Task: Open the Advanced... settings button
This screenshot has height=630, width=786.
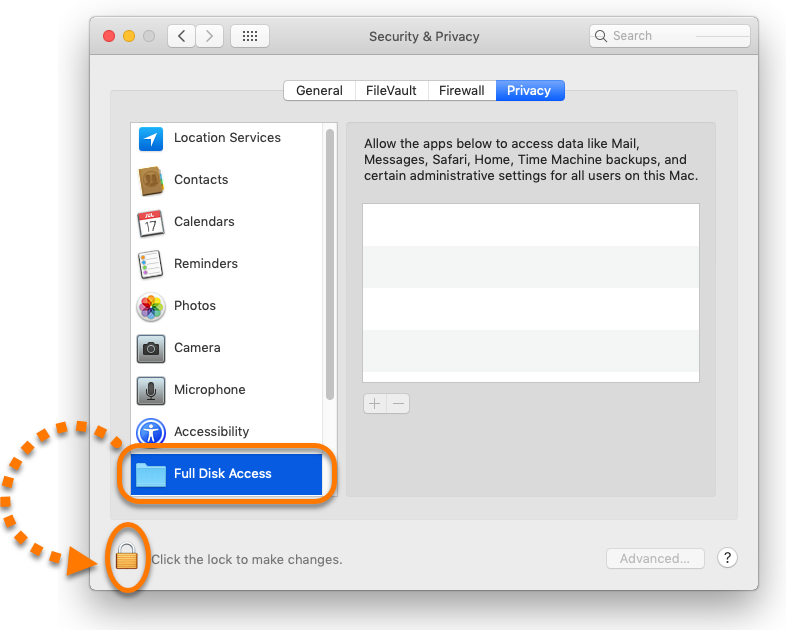Action: click(655, 558)
